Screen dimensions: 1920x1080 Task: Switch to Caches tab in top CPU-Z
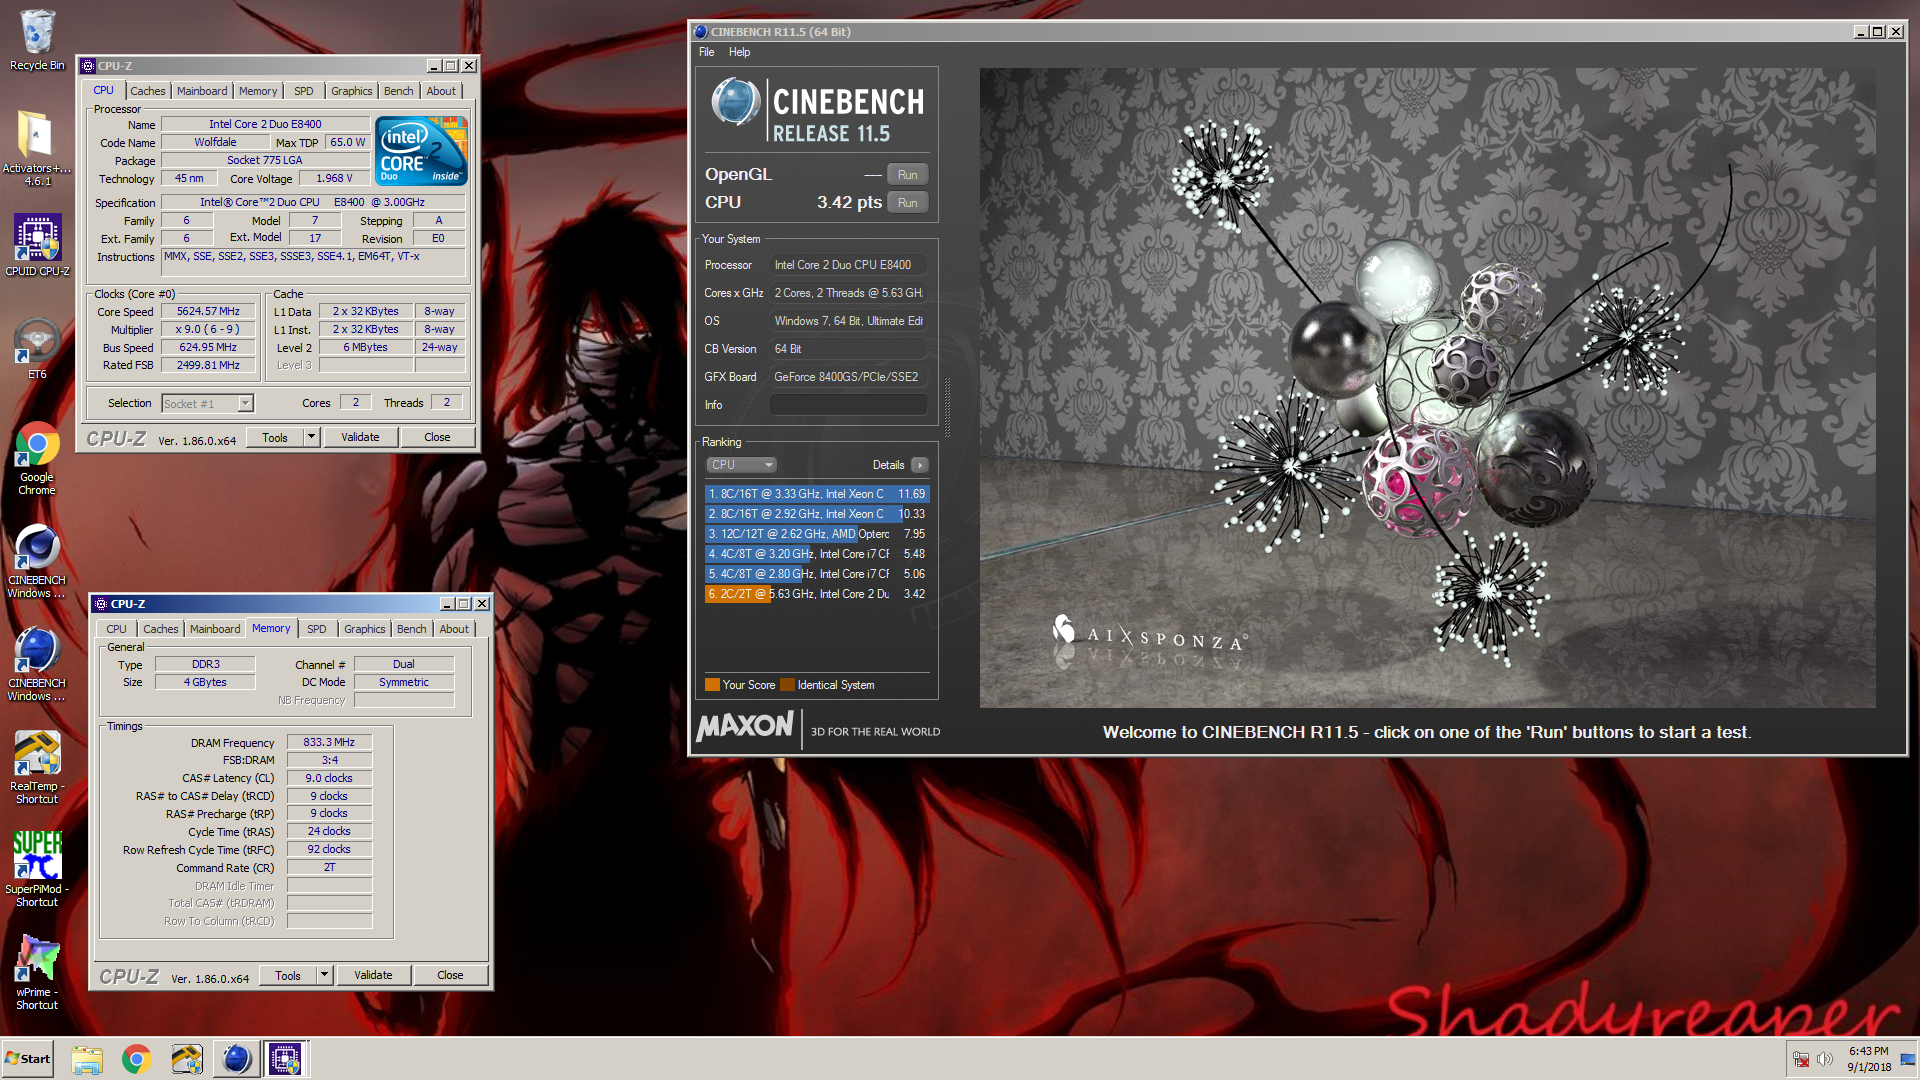coord(148,91)
